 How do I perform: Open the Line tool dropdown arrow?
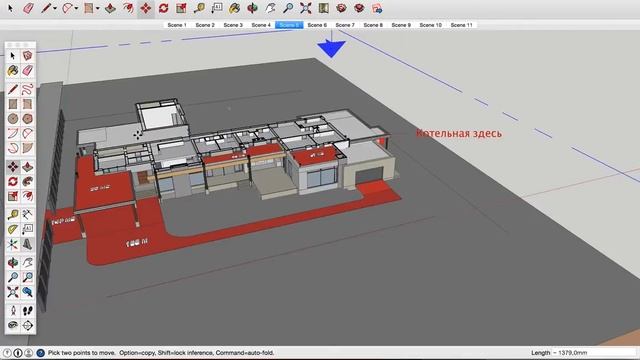coord(55,8)
